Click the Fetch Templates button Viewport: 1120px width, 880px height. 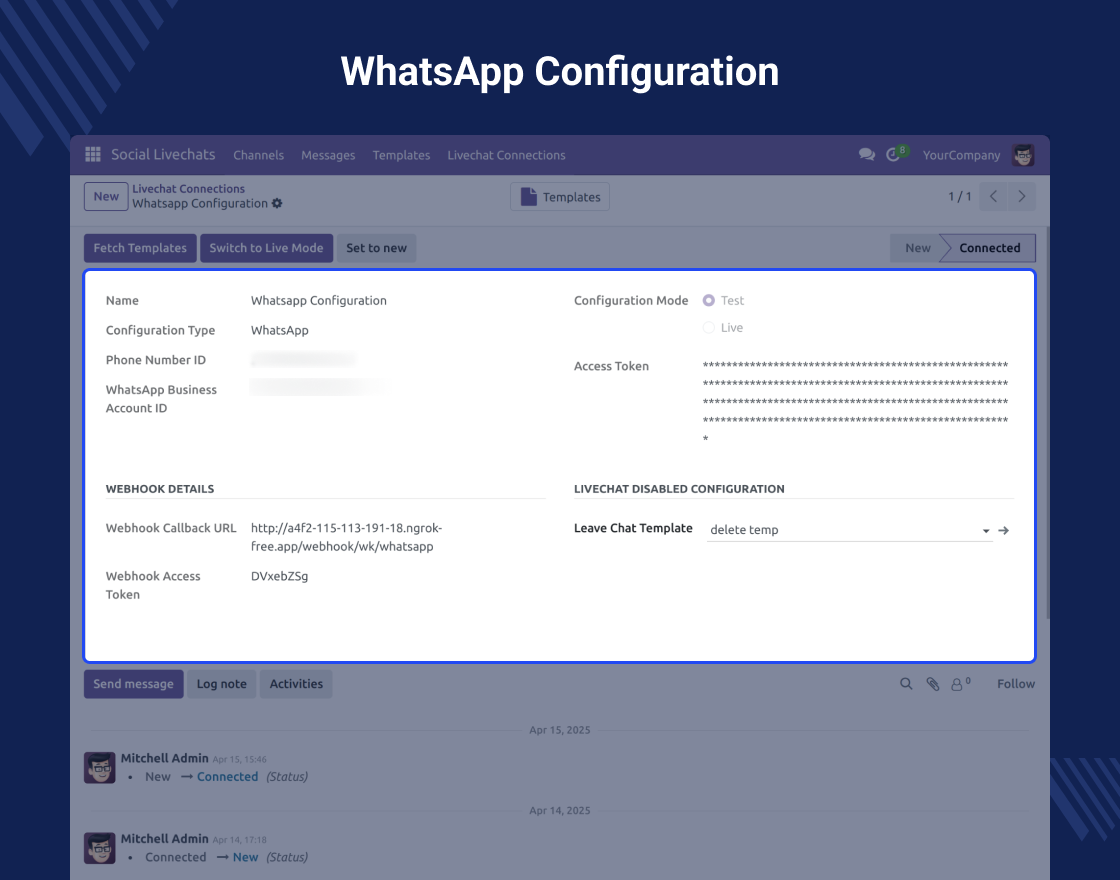coord(140,248)
